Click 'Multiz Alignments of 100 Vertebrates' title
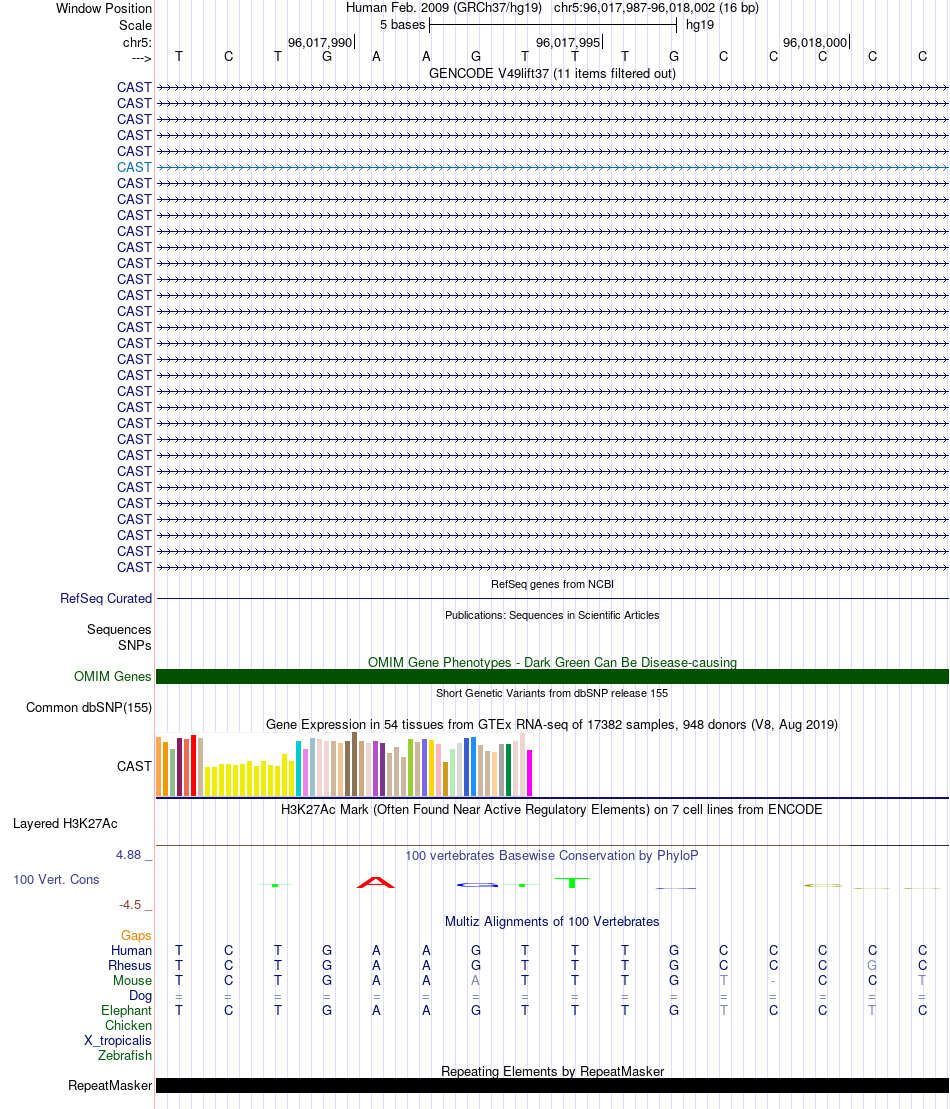Image resolution: width=950 pixels, height=1109 pixels. [552, 922]
